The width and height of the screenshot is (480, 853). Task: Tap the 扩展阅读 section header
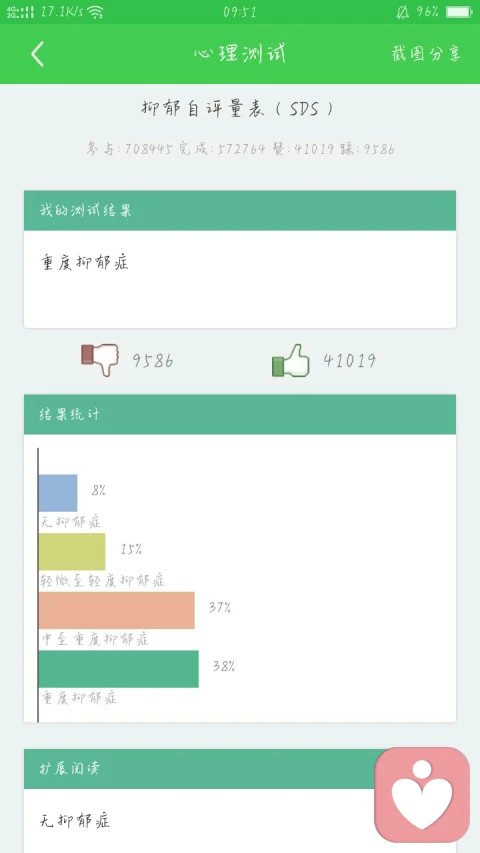(240, 769)
